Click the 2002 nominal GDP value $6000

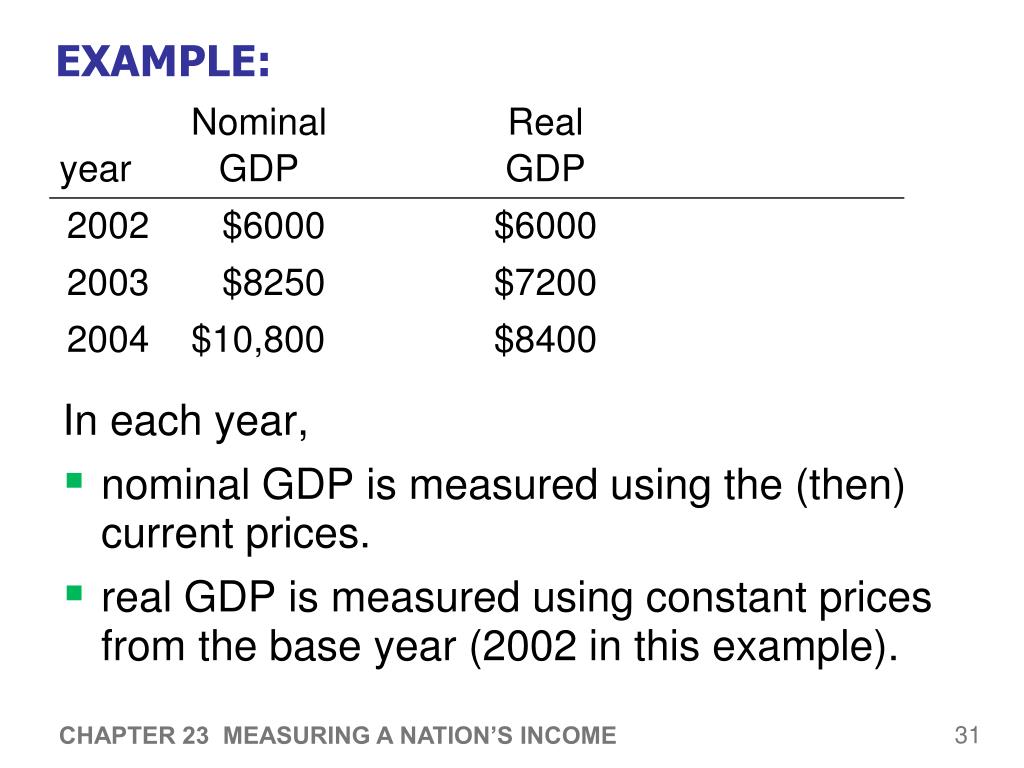pyautogui.click(x=273, y=227)
